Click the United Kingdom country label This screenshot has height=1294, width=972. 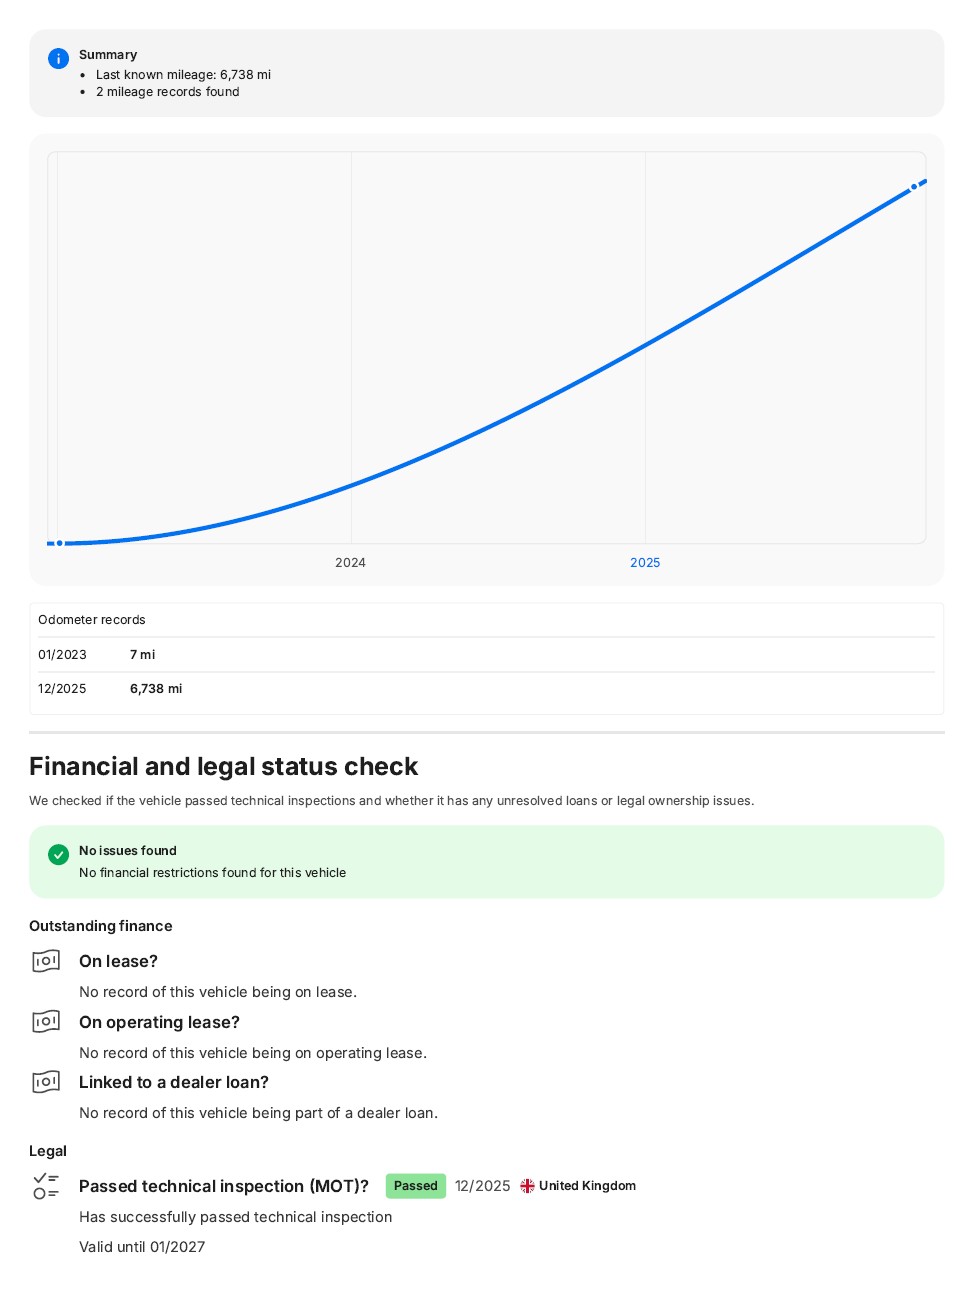pos(587,1186)
